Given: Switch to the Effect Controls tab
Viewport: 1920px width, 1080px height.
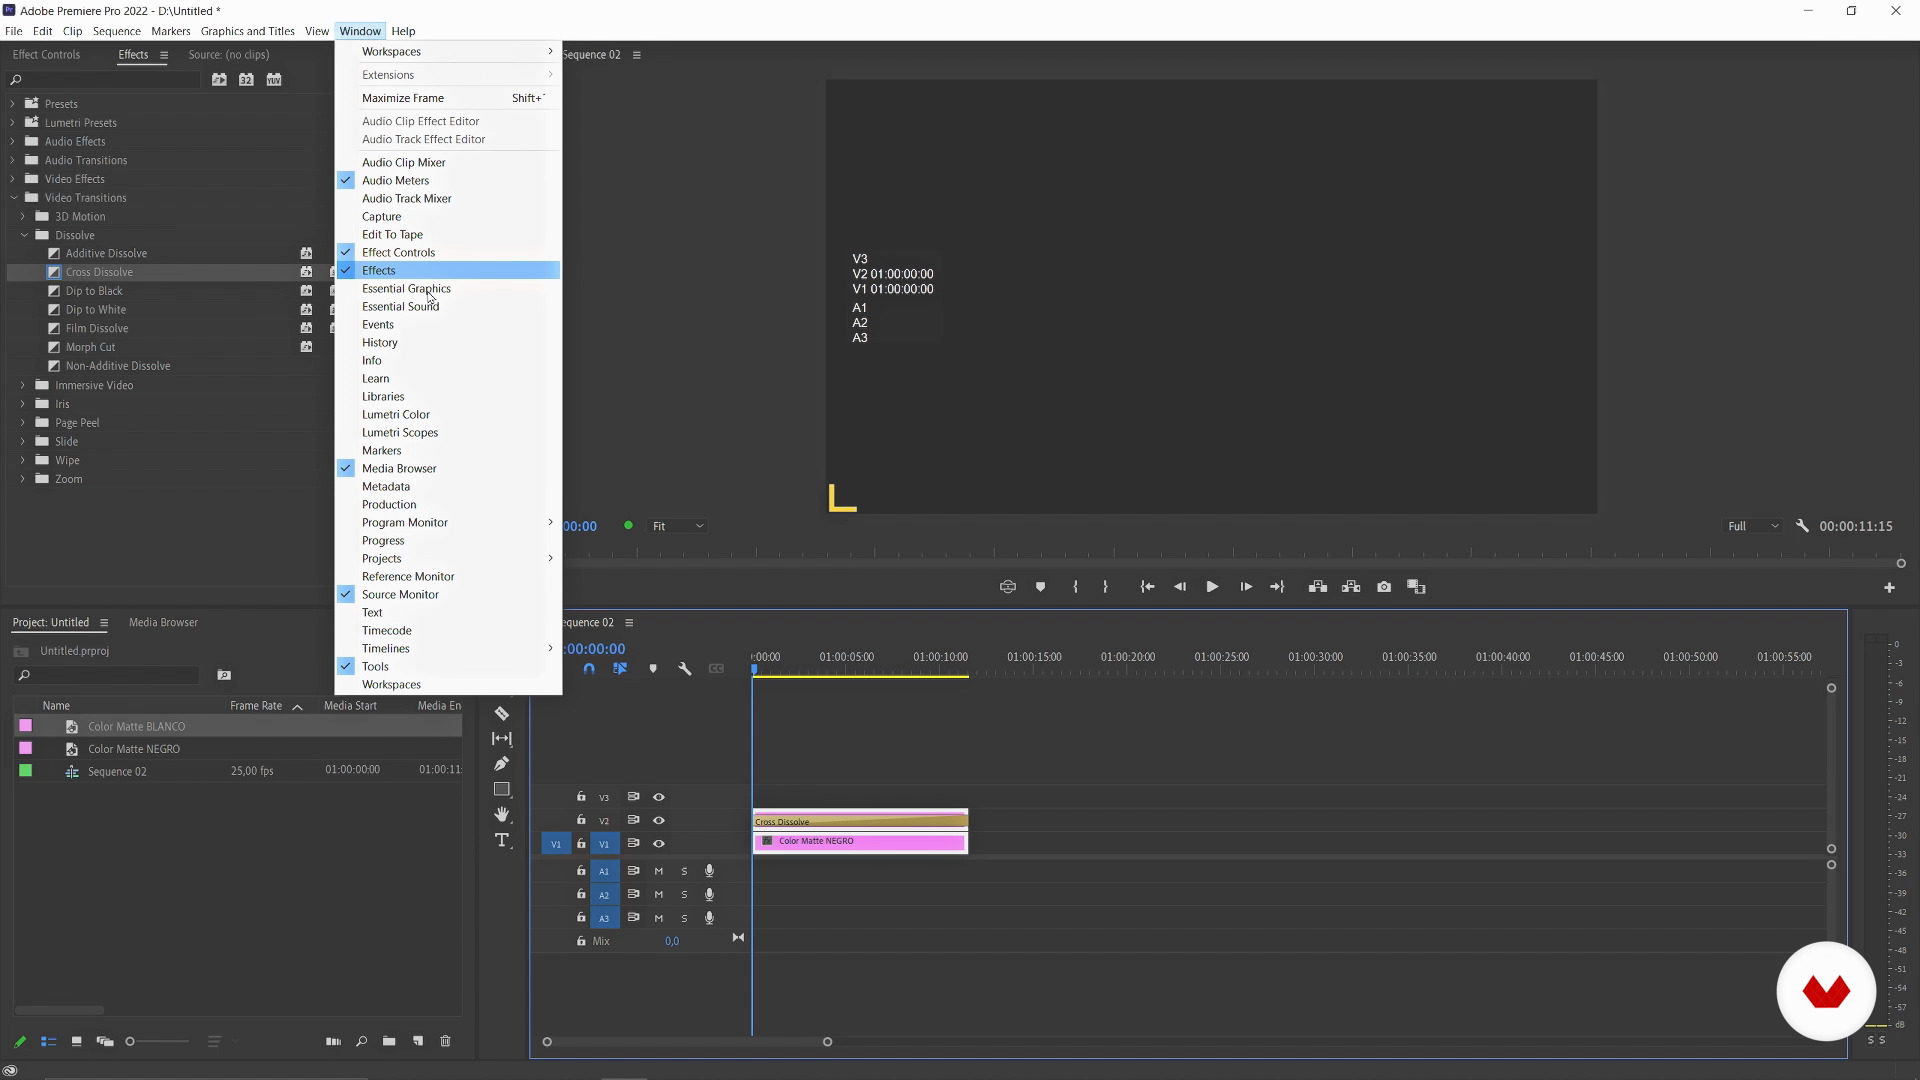Looking at the screenshot, I should (46, 55).
